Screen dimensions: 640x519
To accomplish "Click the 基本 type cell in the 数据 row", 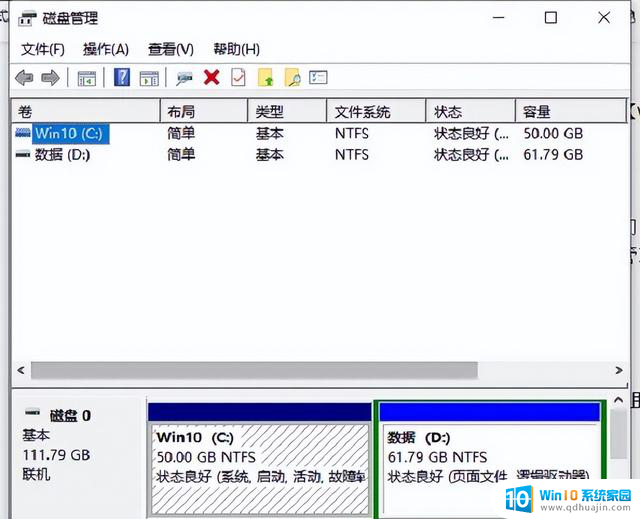I will click(x=269, y=155).
